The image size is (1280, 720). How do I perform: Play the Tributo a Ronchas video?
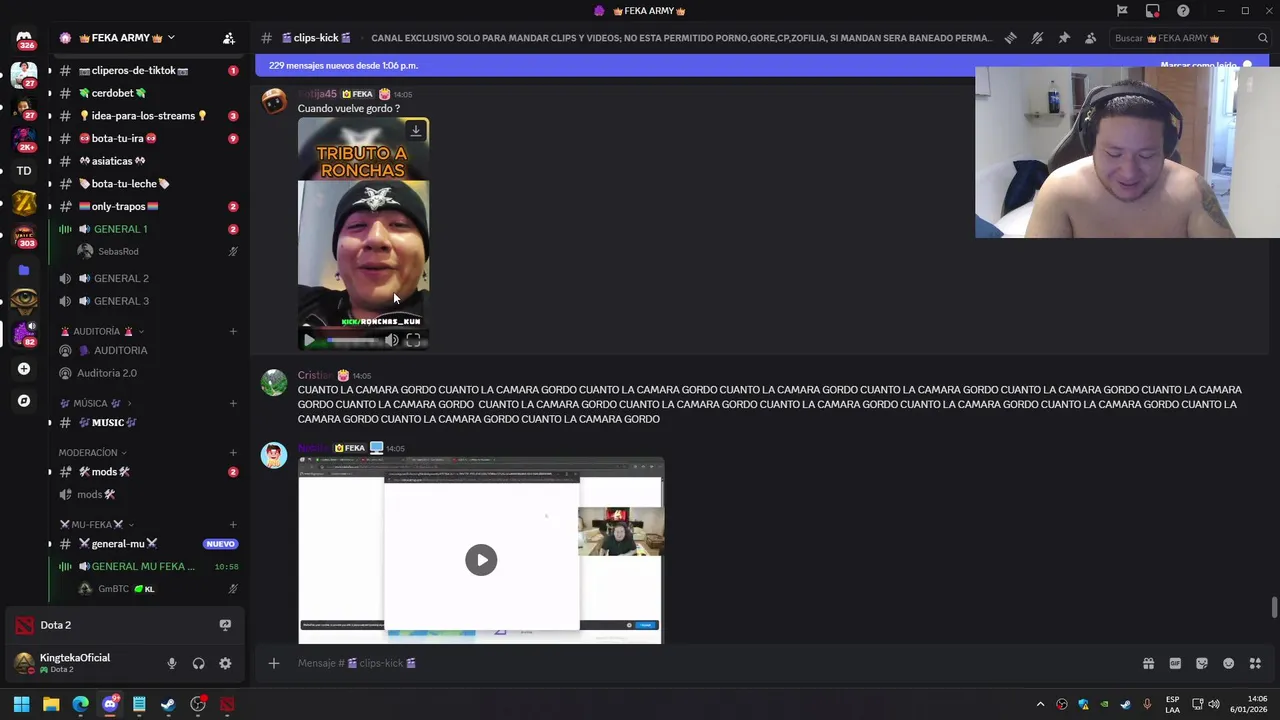click(309, 340)
